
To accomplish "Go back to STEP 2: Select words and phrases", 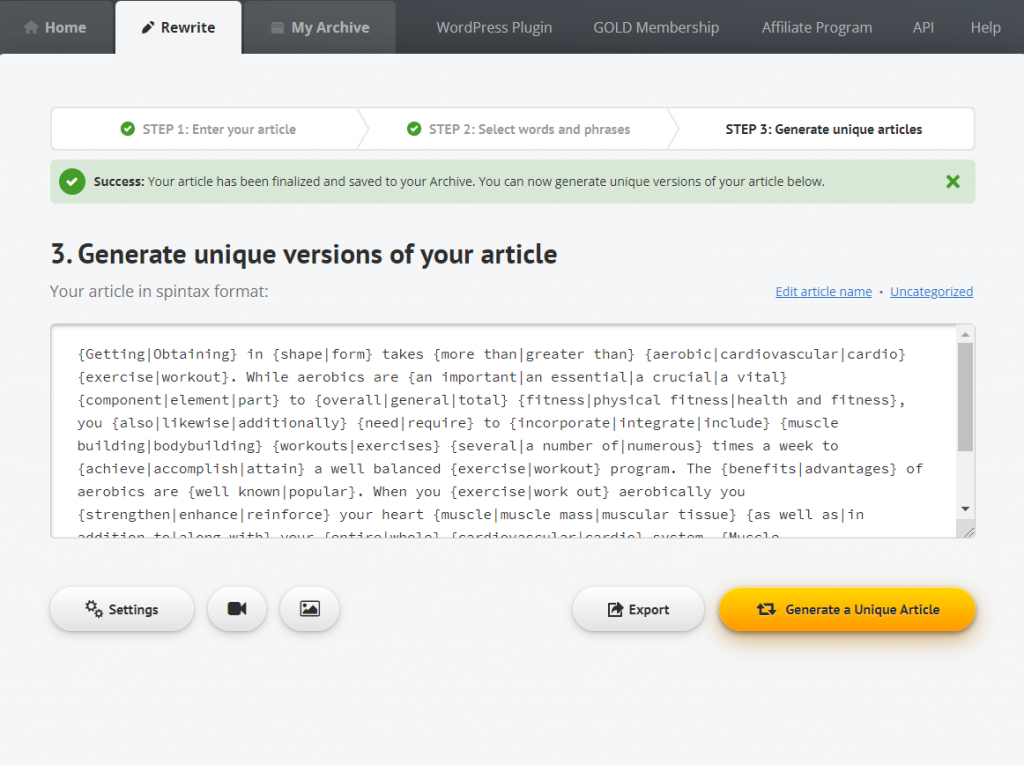I will point(518,129).
